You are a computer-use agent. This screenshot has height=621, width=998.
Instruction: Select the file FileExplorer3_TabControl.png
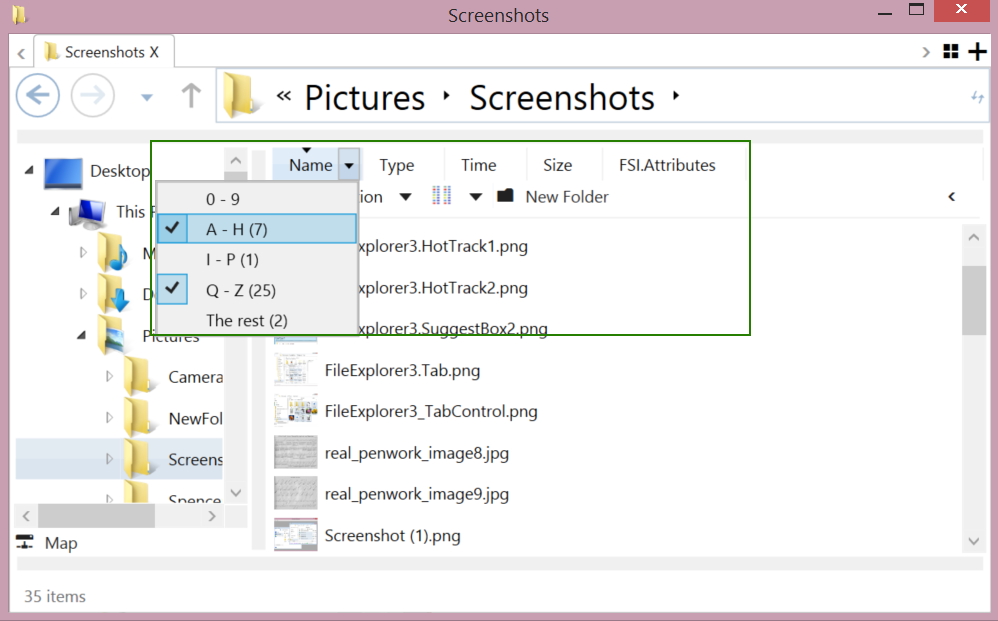[x=431, y=412]
